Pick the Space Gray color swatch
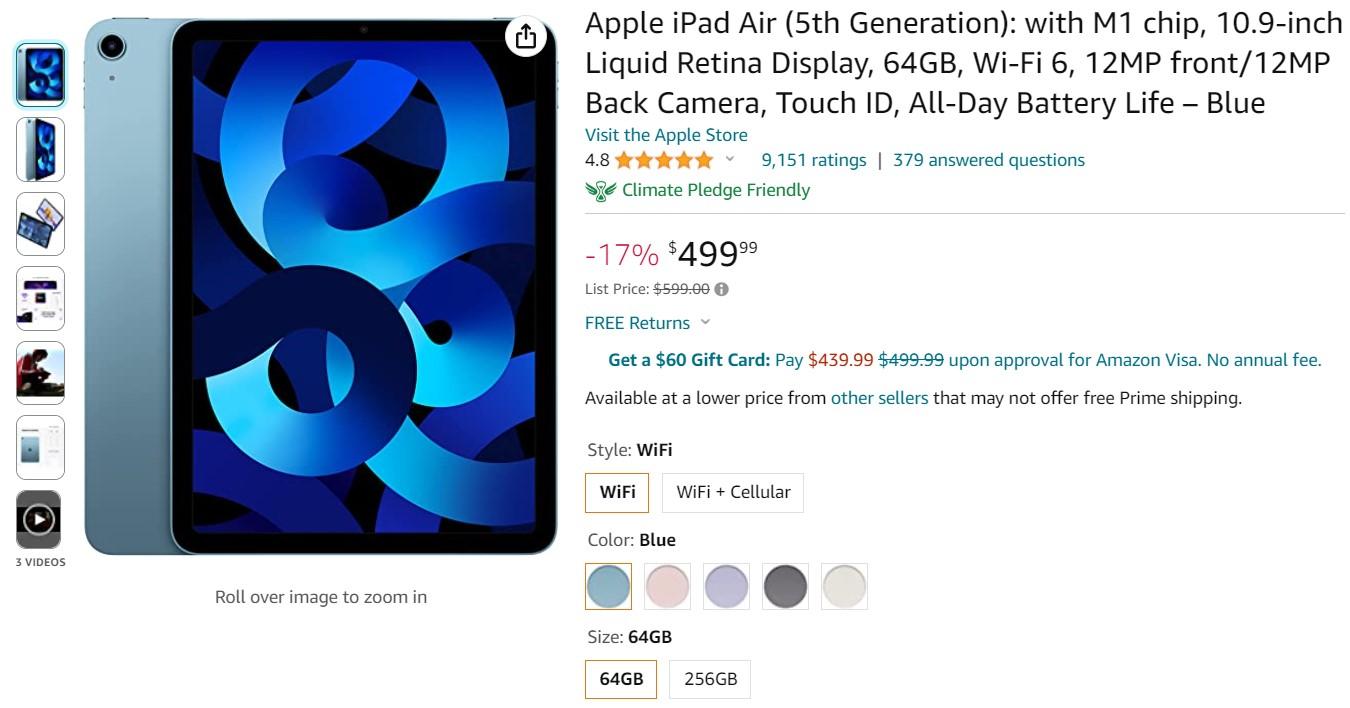 pyautogui.click(x=785, y=586)
